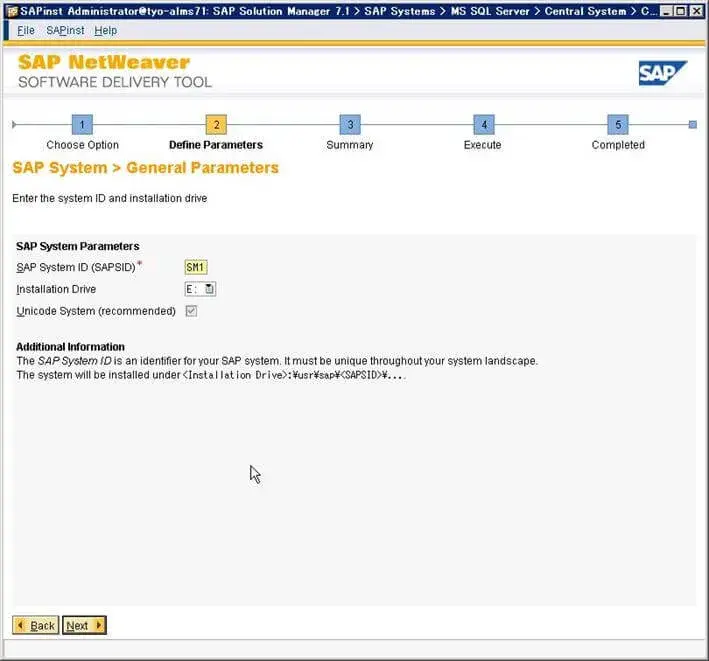The image size is (709, 661).
Task: Click the 'Choose Option' step label
Action: click(x=82, y=145)
